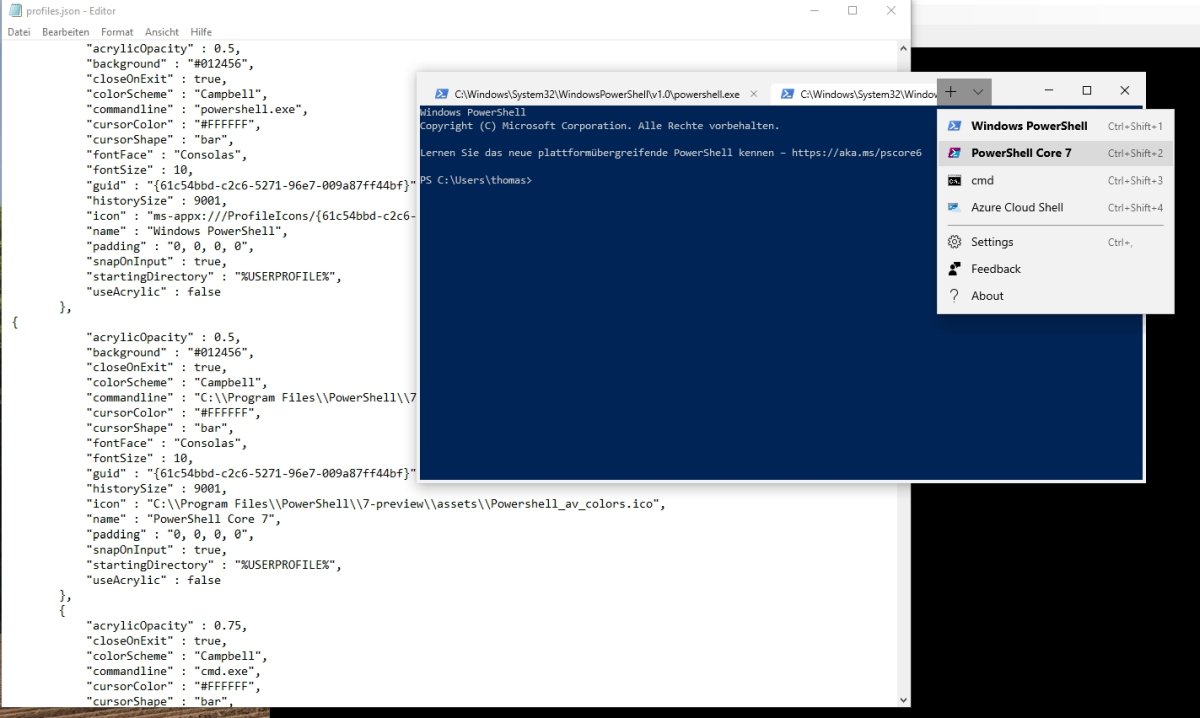Maximize the Windows Terminal window
This screenshot has height=718, width=1200.
(1087, 91)
